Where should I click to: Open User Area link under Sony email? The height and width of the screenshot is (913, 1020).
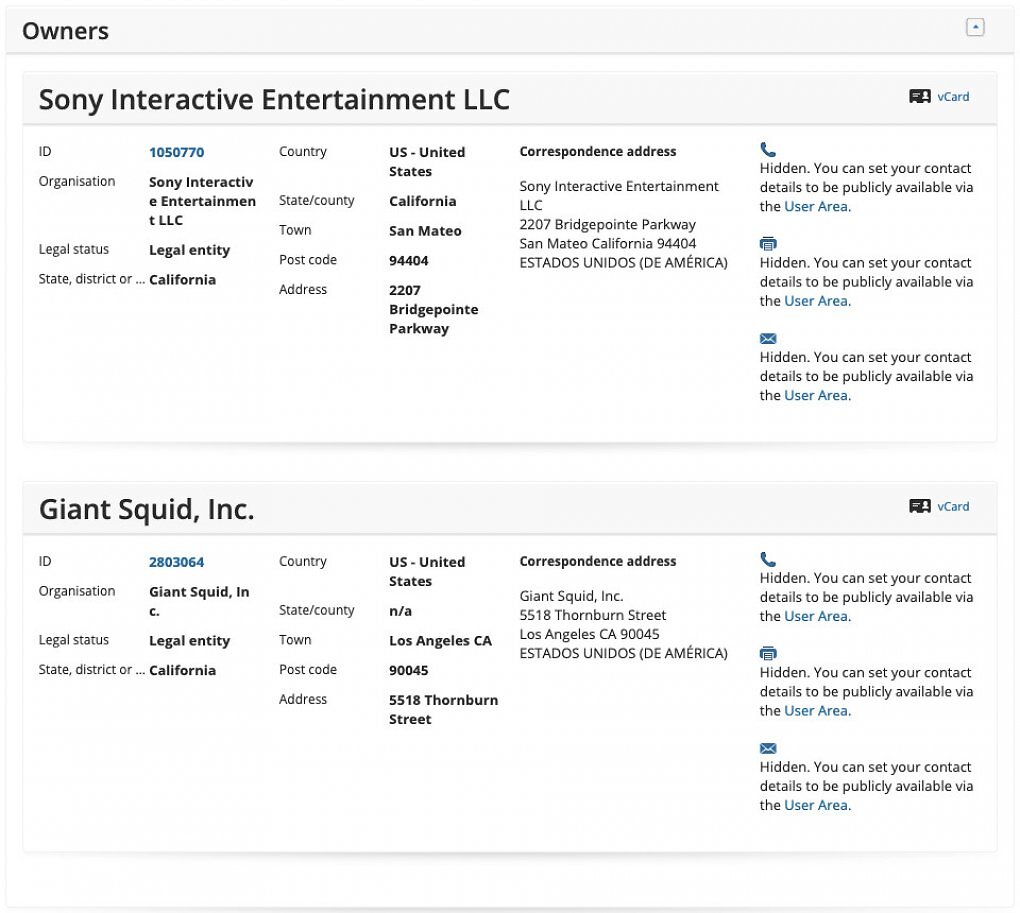point(817,395)
